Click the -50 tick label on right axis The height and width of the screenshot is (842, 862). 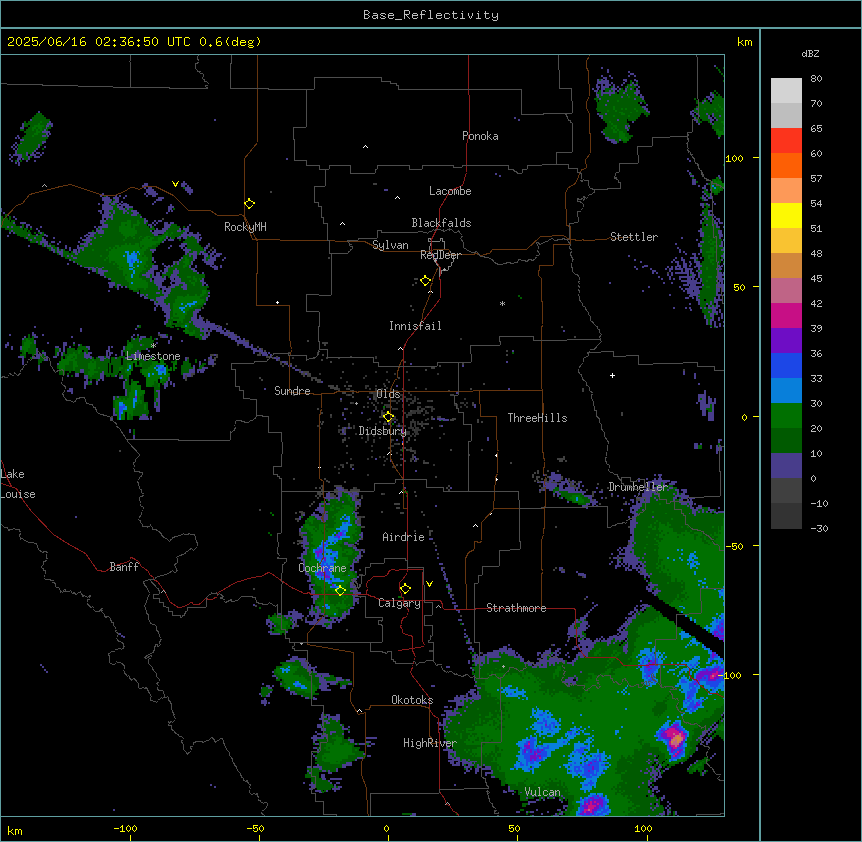[x=734, y=546]
